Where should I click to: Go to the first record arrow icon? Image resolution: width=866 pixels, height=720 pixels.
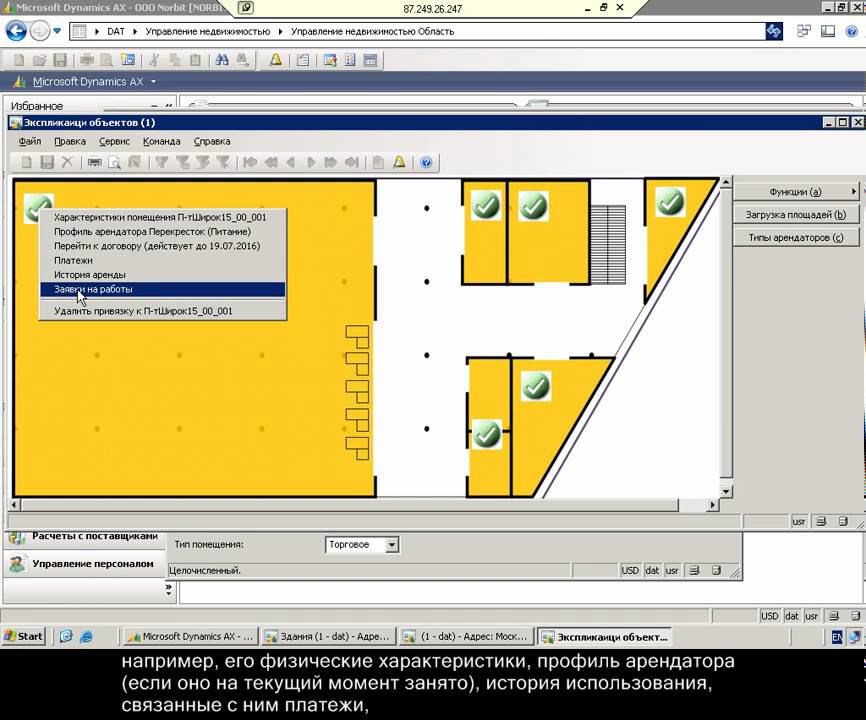[x=250, y=162]
